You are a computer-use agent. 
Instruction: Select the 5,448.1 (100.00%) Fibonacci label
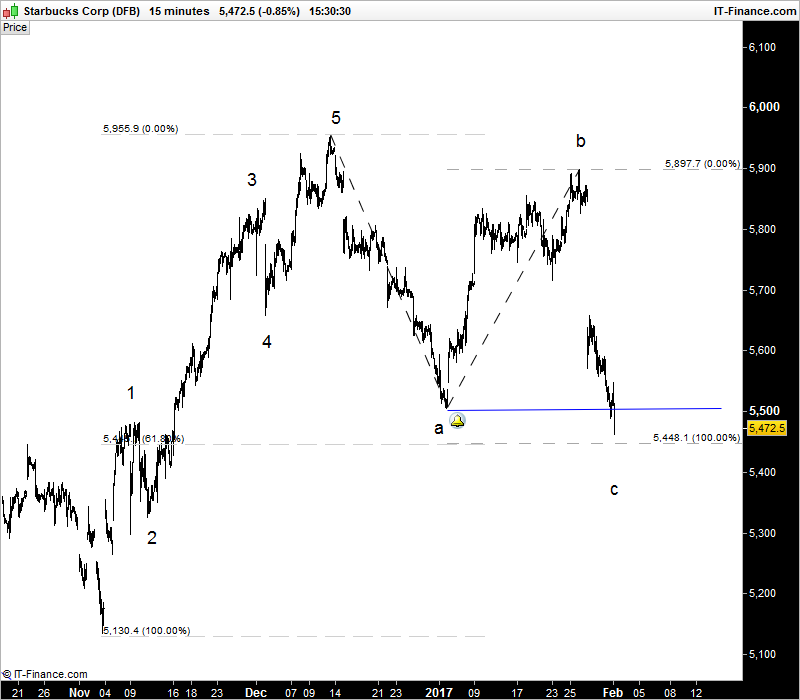coord(696,438)
